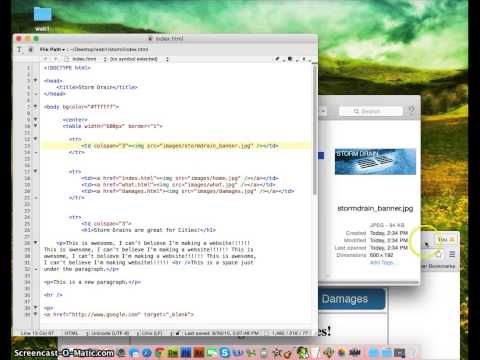Click the table width code line
The width and height of the screenshot is (480, 360).
coord(112,126)
